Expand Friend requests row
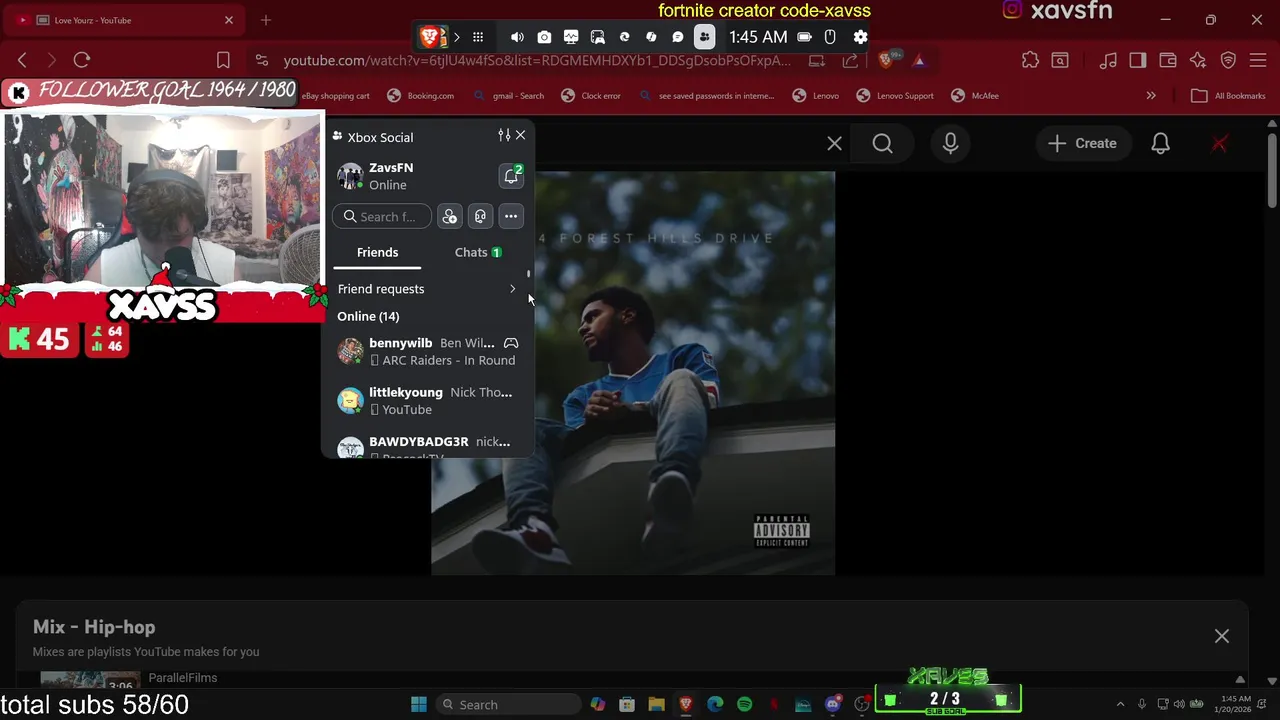The width and height of the screenshot is (1280, 720). 428,289
